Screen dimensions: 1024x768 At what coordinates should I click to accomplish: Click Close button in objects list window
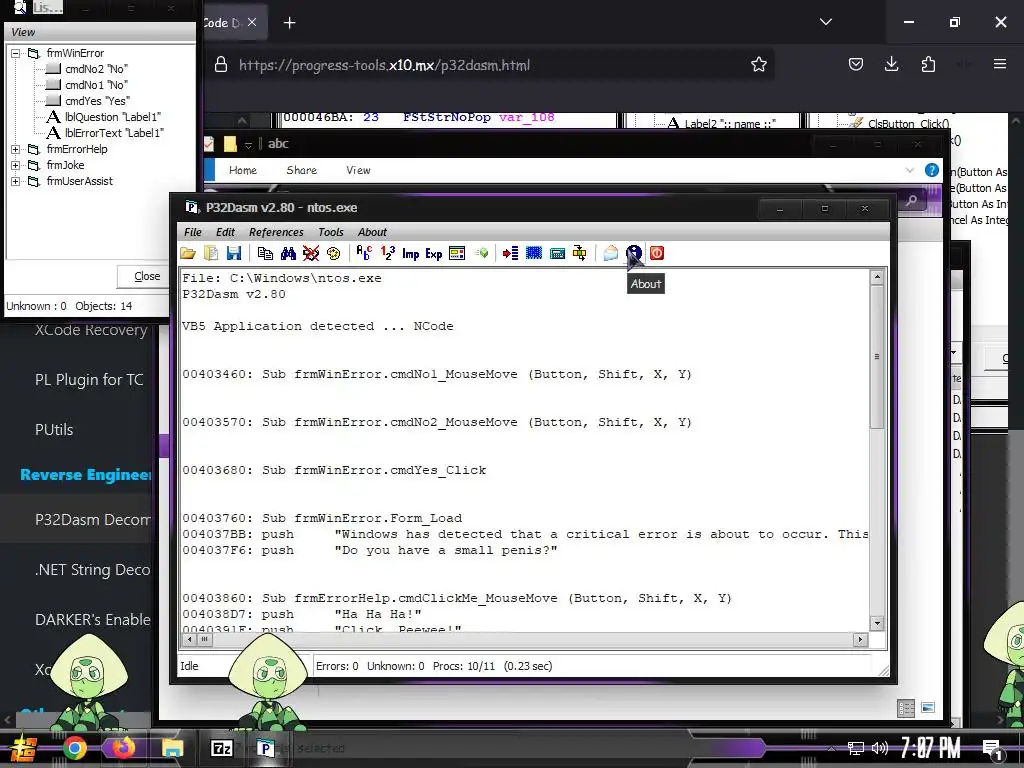pyautogui.click(x=146, y=276)
